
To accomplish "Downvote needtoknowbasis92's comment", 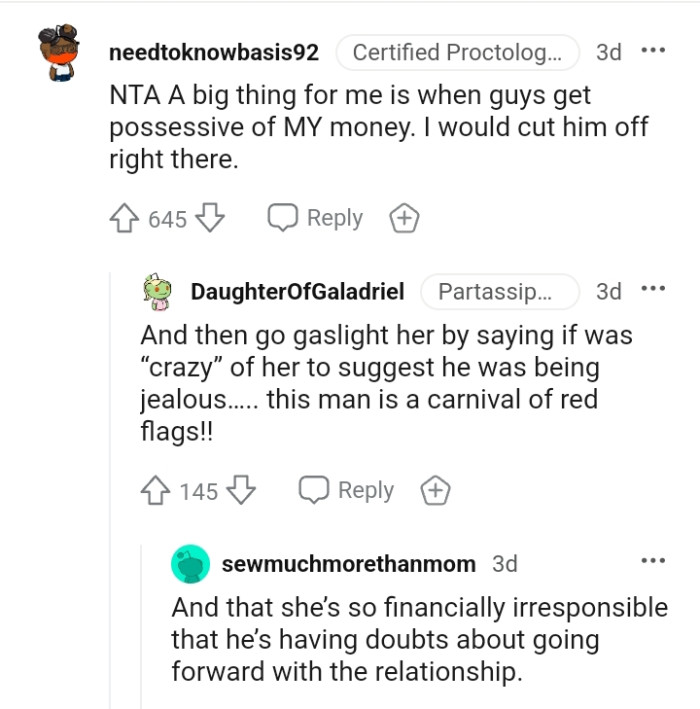I will point(208,219).
